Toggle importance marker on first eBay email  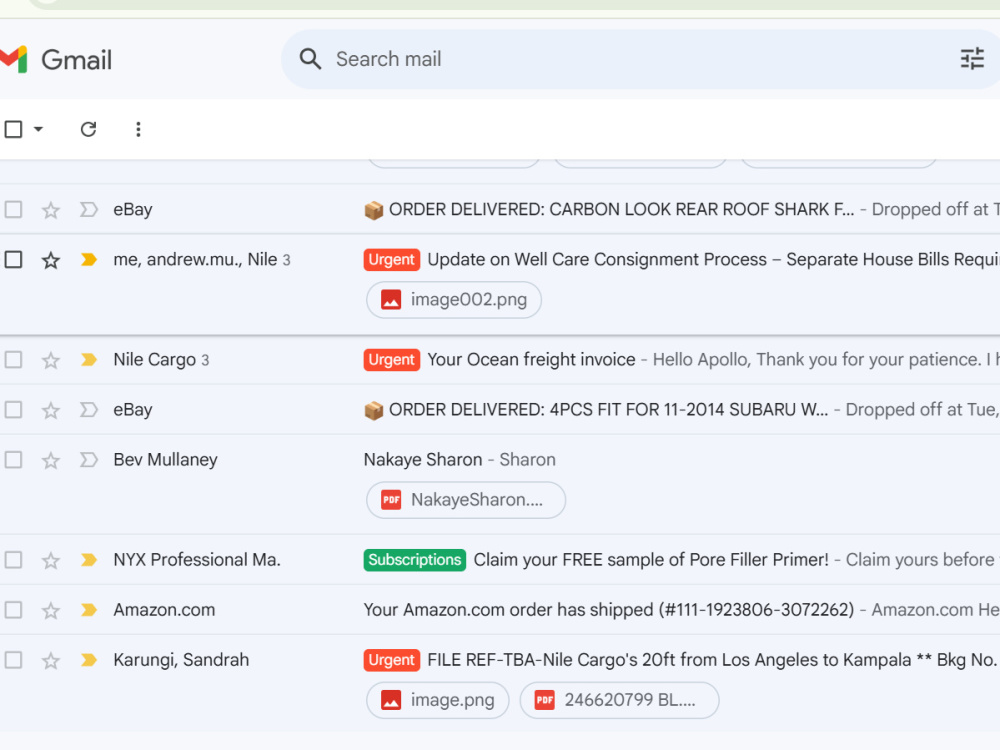(x=89, y=209)
